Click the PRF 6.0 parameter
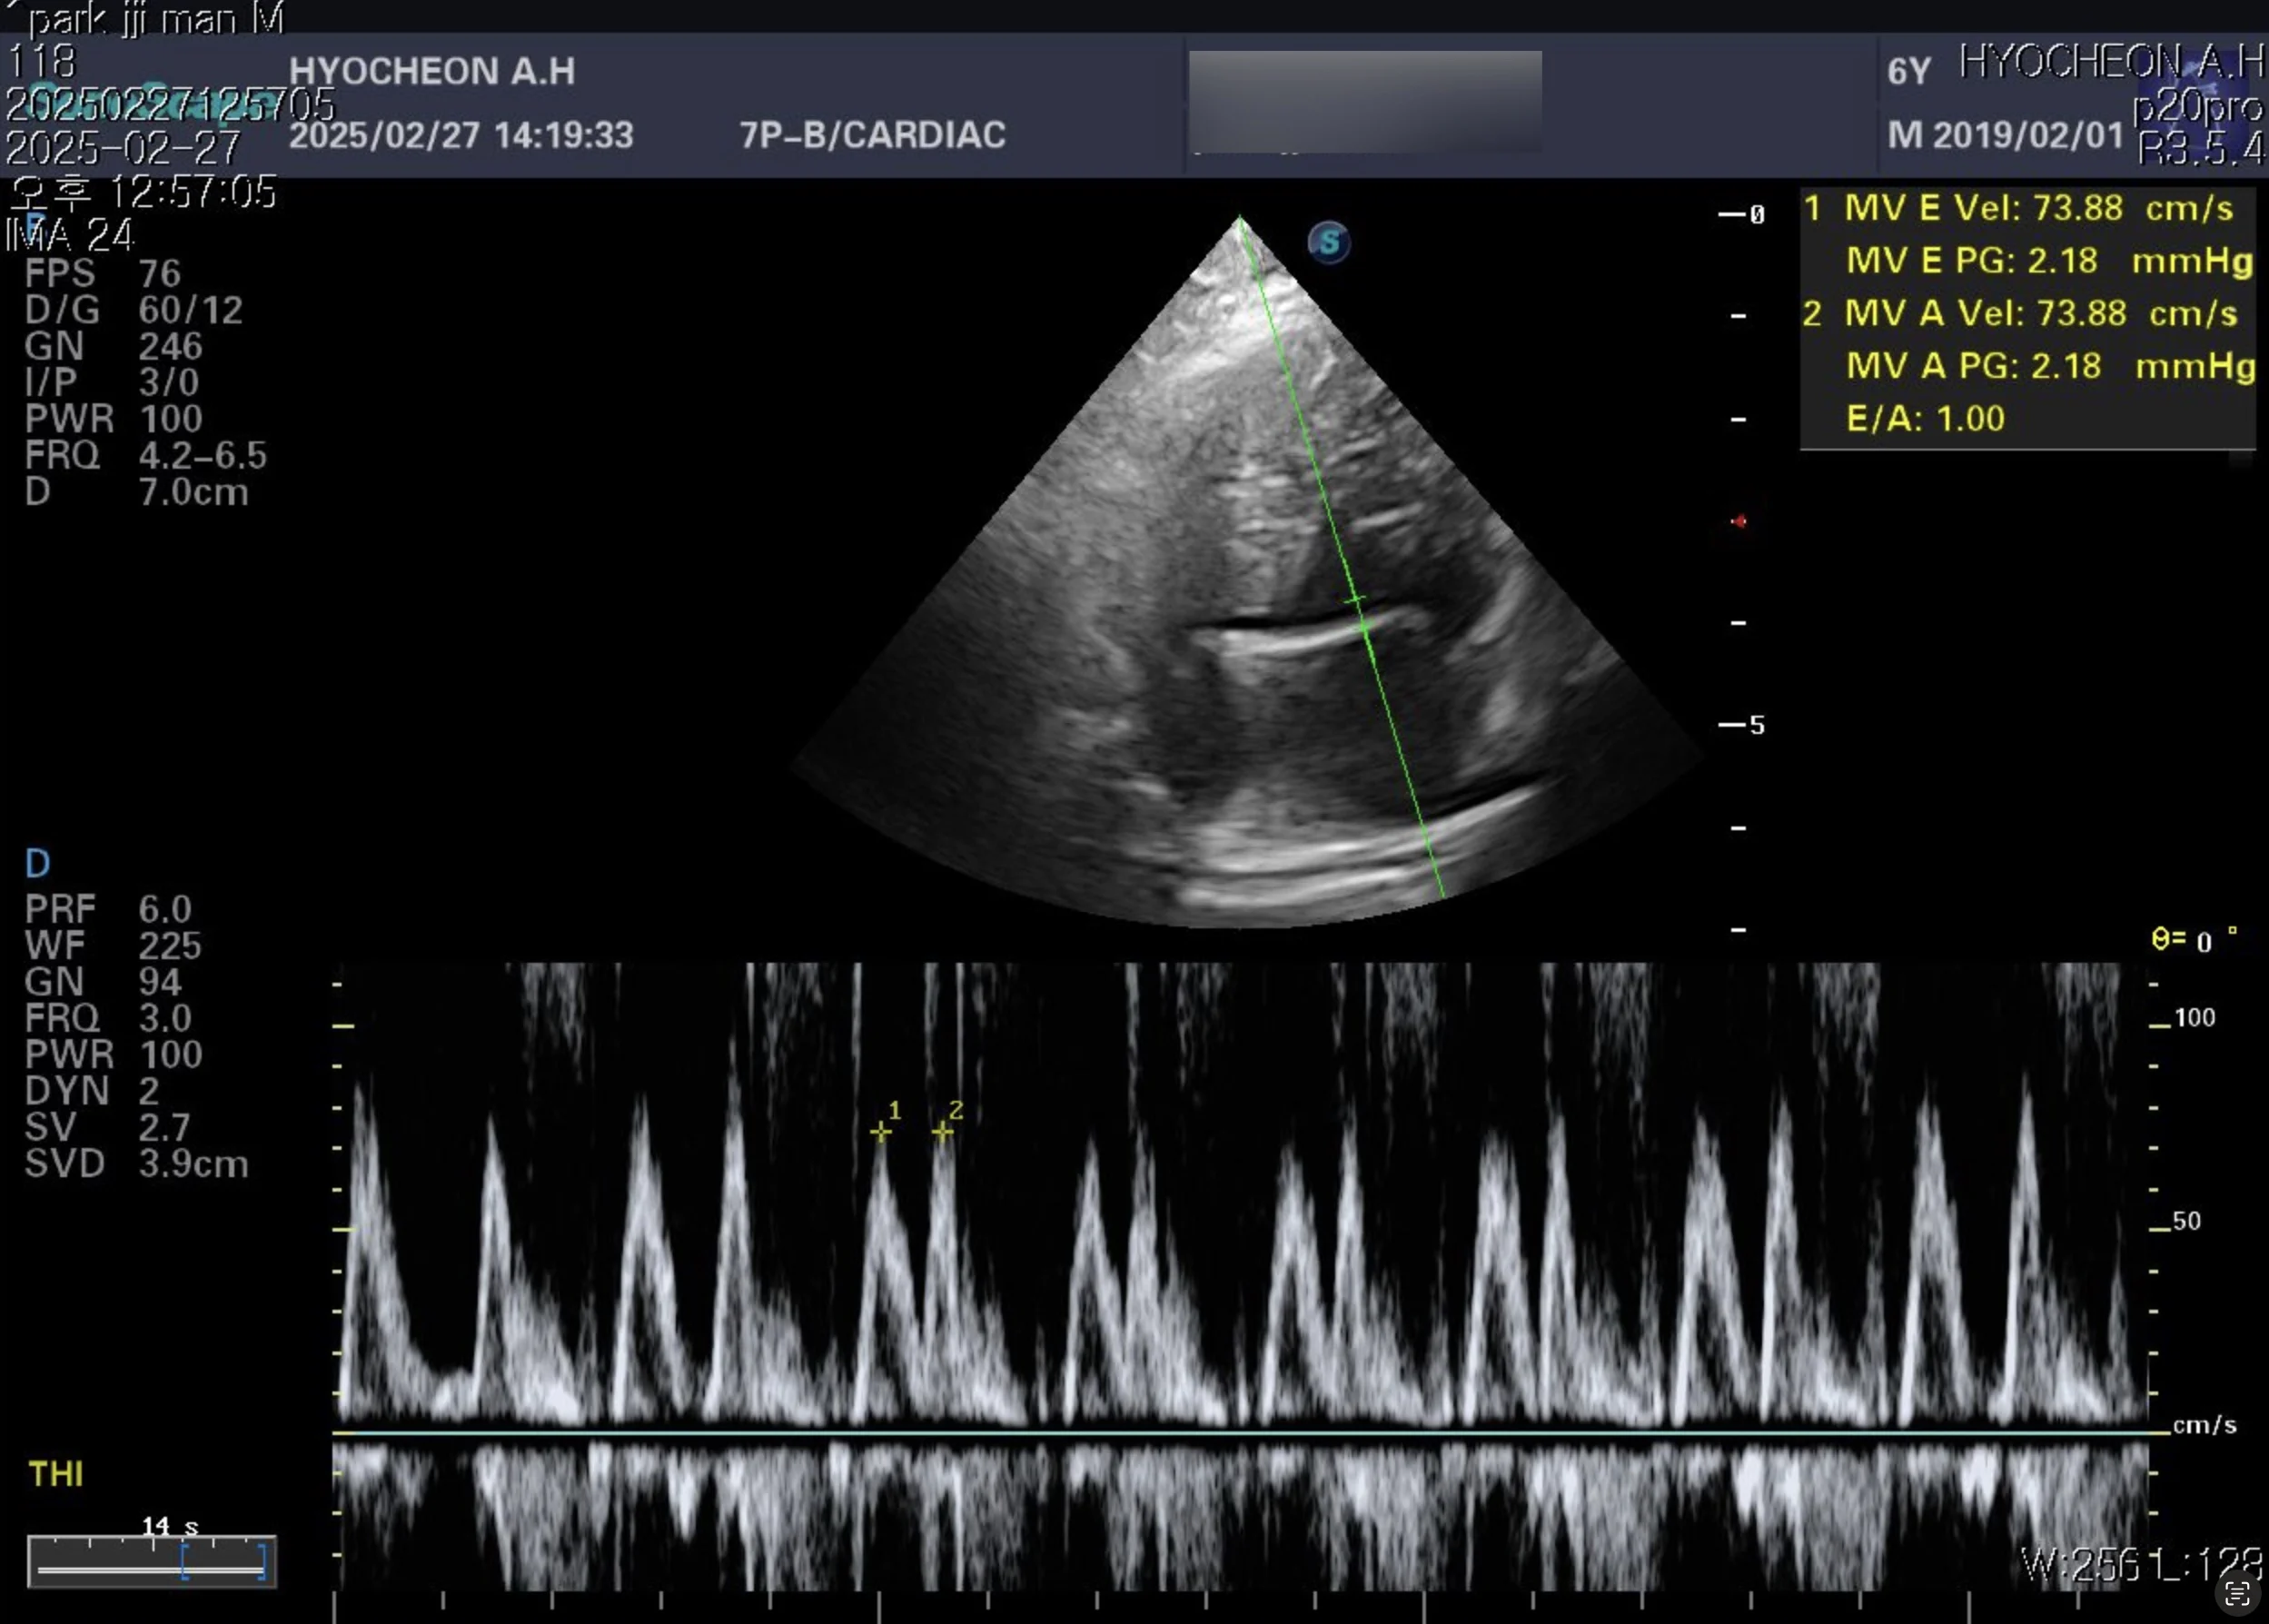This screenshot has height=1624, width=2269. click(x=108, y=909)
